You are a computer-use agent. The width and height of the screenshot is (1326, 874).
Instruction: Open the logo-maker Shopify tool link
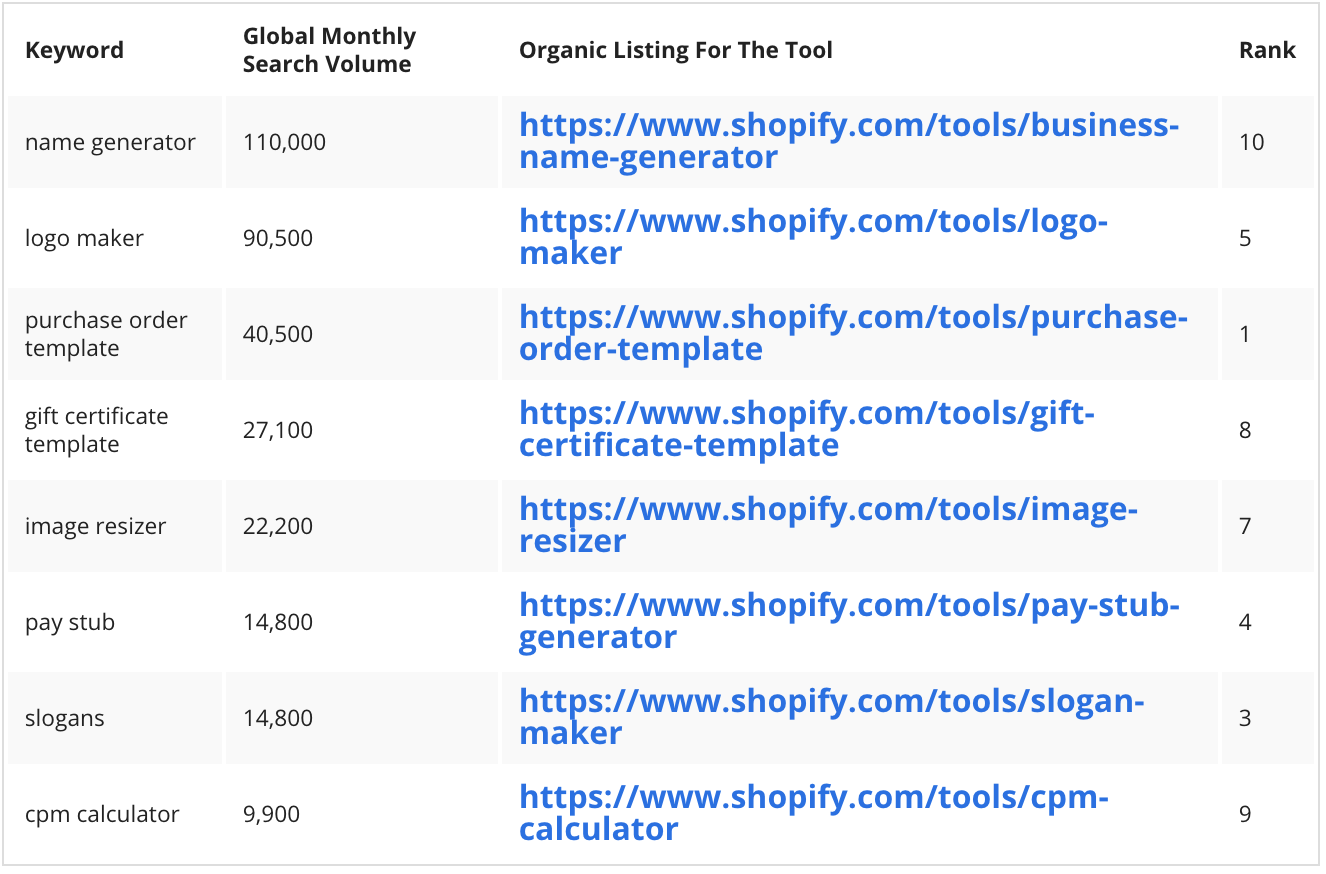[813, 237]
